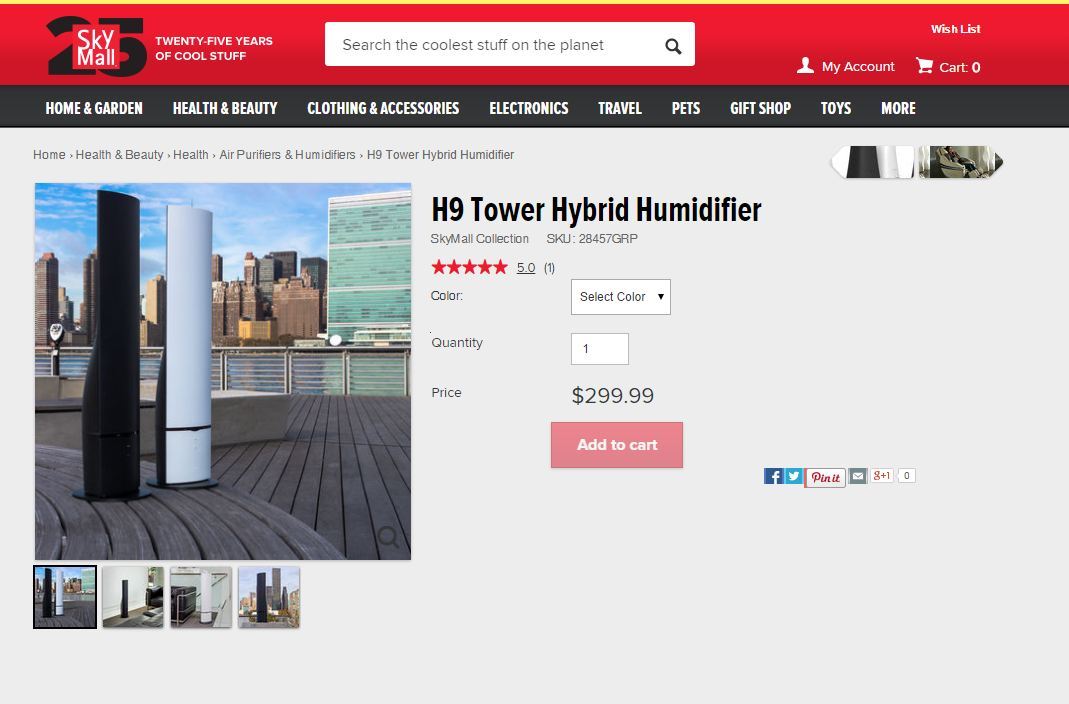Open the Electronics menu
This screenshot has width=1069, height=704.
click(528, 108)
